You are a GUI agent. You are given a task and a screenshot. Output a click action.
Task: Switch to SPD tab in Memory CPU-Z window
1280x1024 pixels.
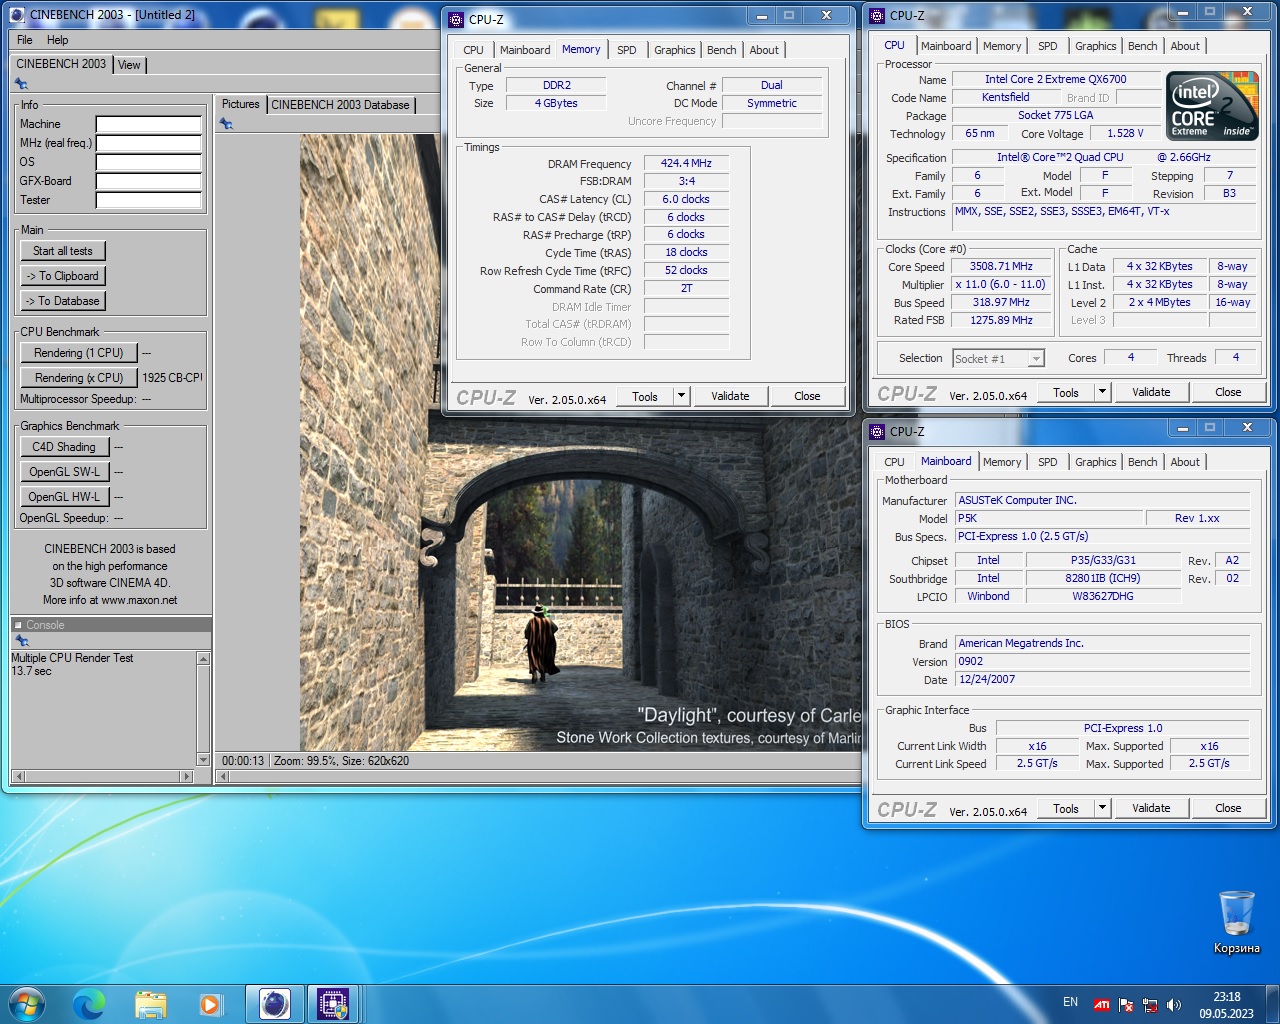[x=627, y=50]
